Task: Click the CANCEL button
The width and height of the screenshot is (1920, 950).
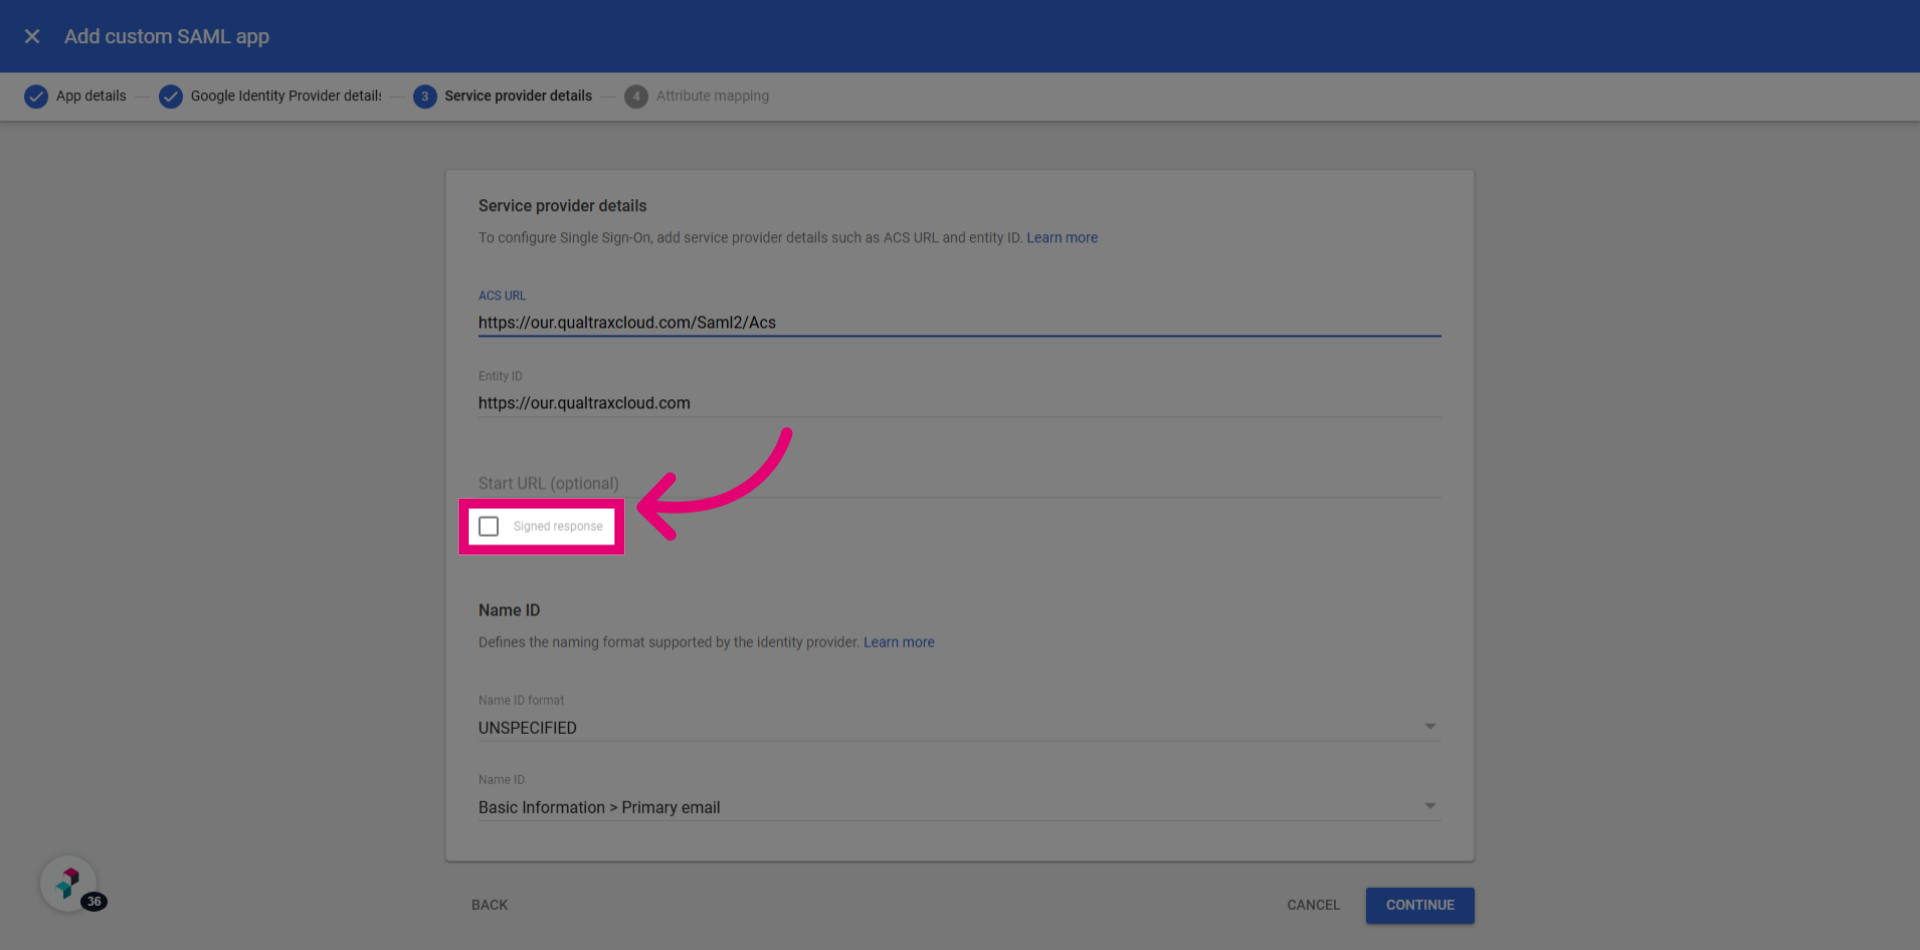Action: [1313, 905]
